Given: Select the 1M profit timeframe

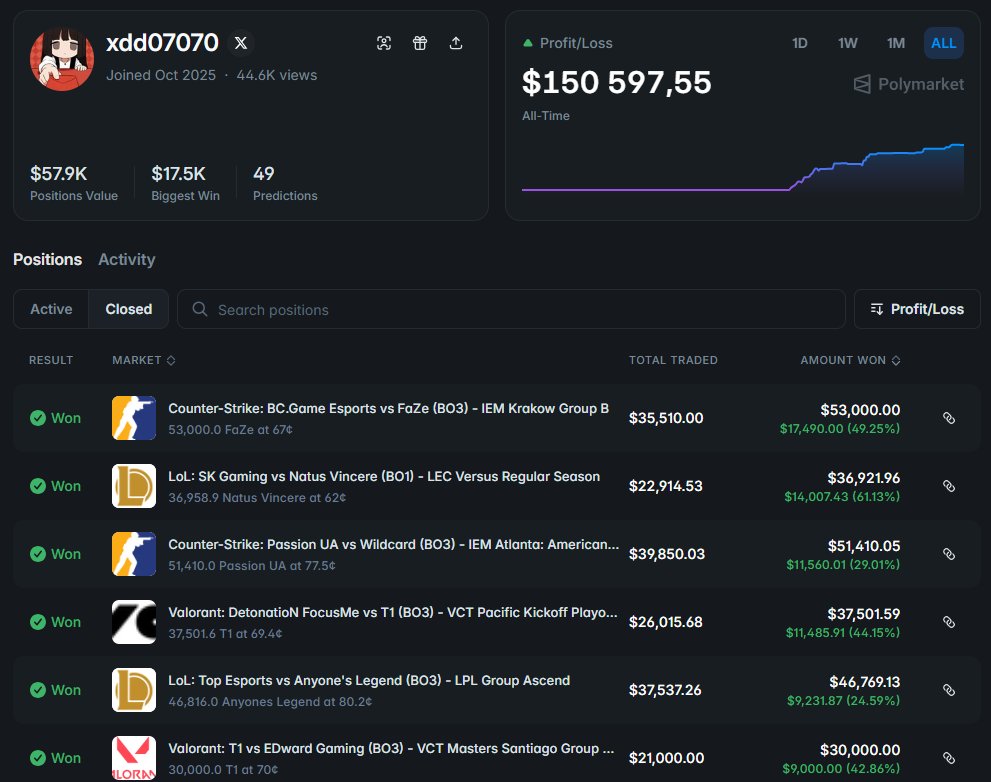Looking at the screenshot, I should pyautogui.click(x=896, y=43).
